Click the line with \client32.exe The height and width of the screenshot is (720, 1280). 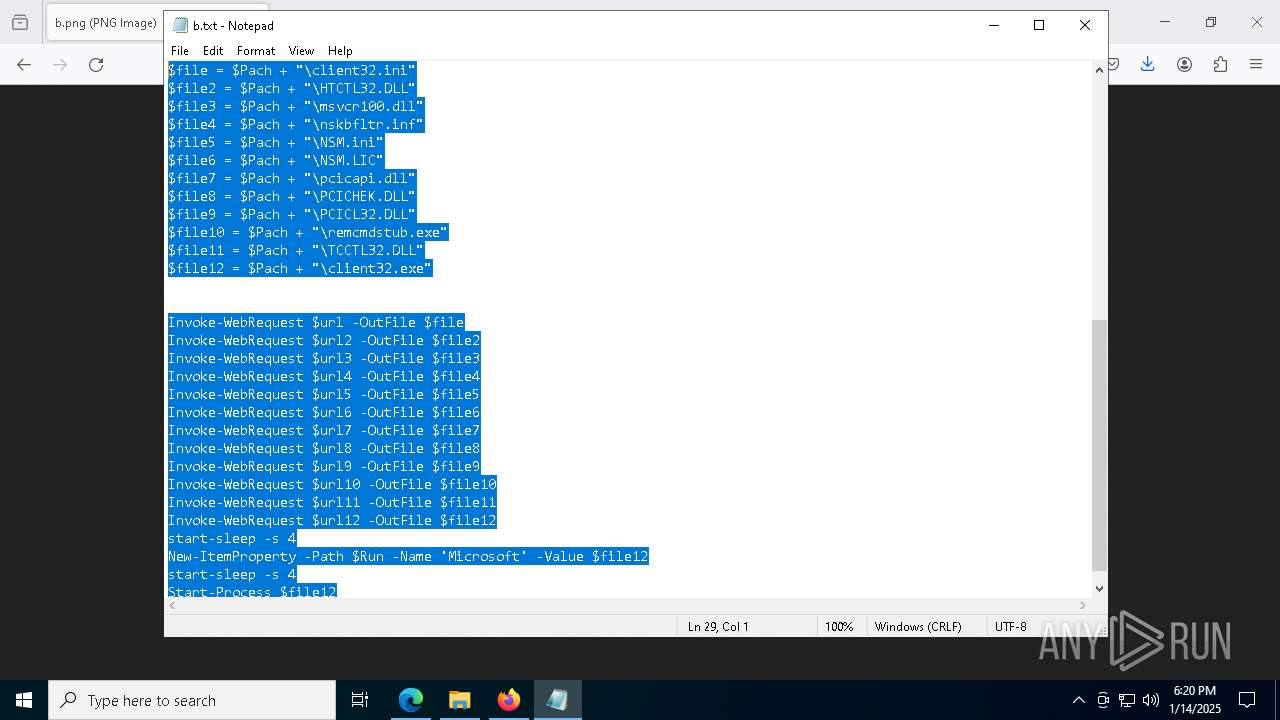[x=300, y=268]
